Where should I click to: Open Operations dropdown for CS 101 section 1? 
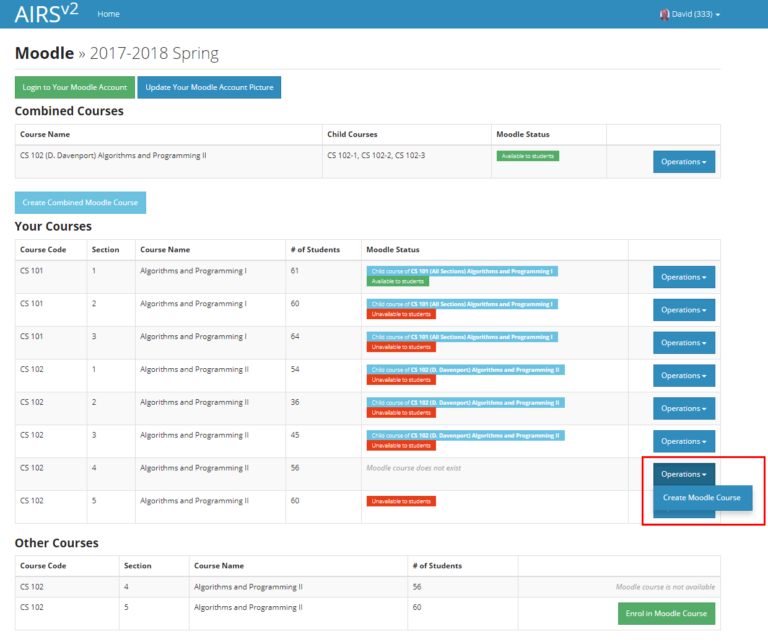click(x=684, y=277)
